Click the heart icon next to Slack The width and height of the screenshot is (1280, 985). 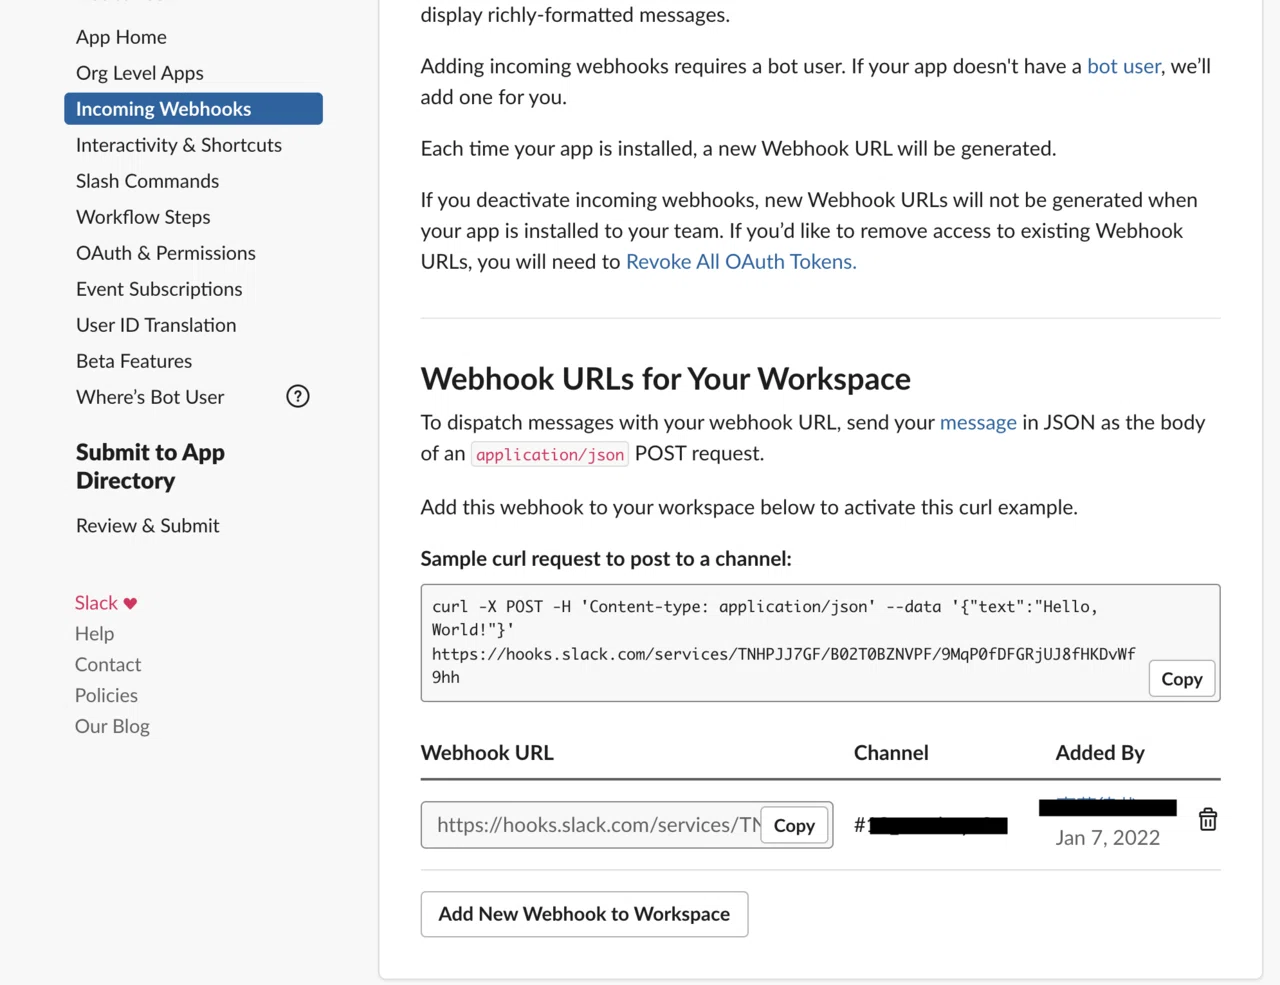coord(130,603)
